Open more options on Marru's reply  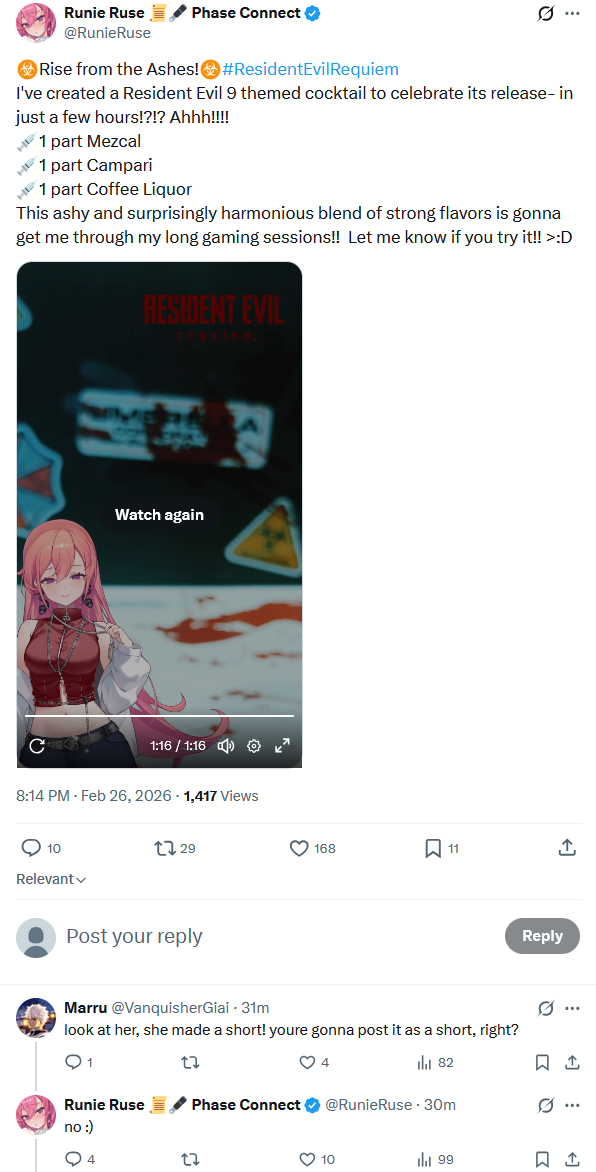pyautogui.click(x=572, y=1008)
